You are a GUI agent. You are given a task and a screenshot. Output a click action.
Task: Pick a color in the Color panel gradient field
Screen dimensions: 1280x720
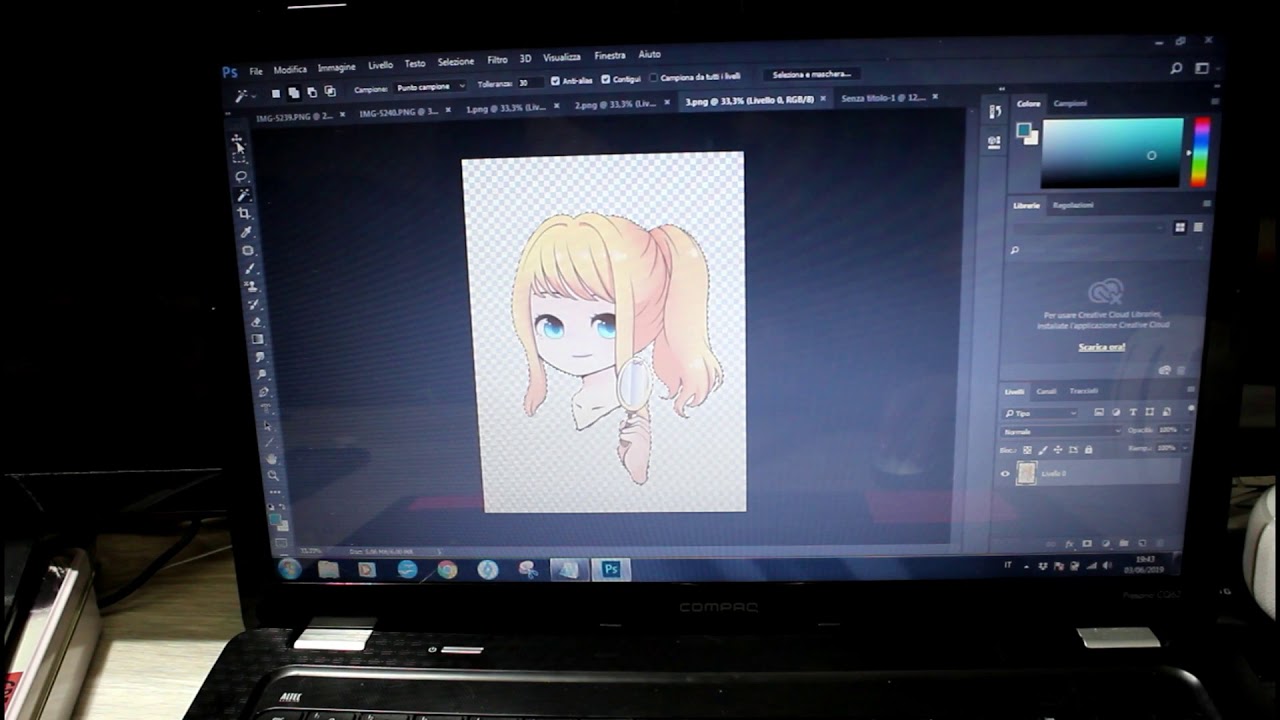tap(1111, 153)
